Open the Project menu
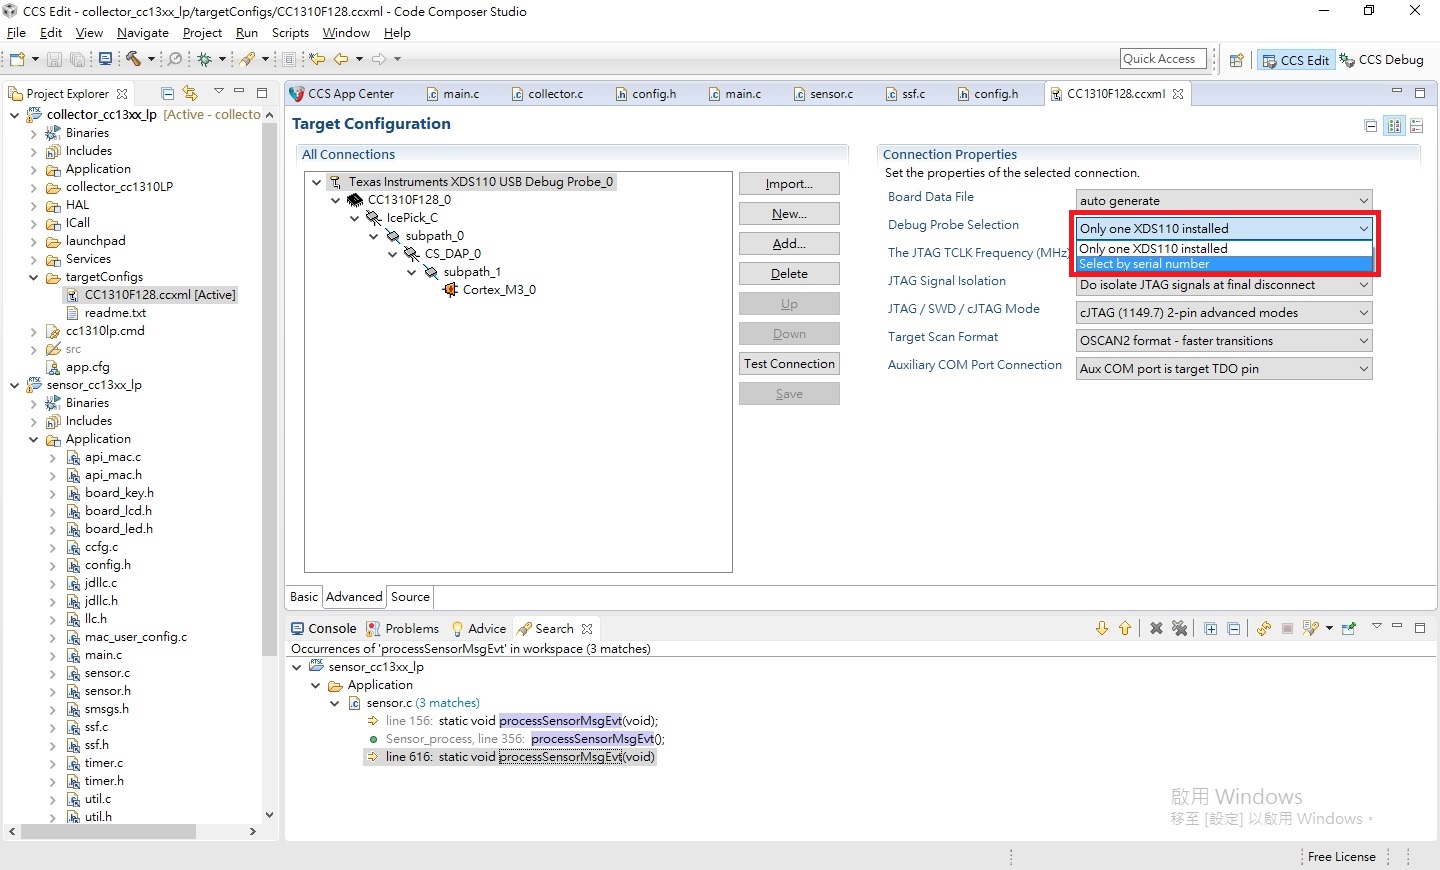This screenshot has width=1440, height=870. click(x=202, y=33)
